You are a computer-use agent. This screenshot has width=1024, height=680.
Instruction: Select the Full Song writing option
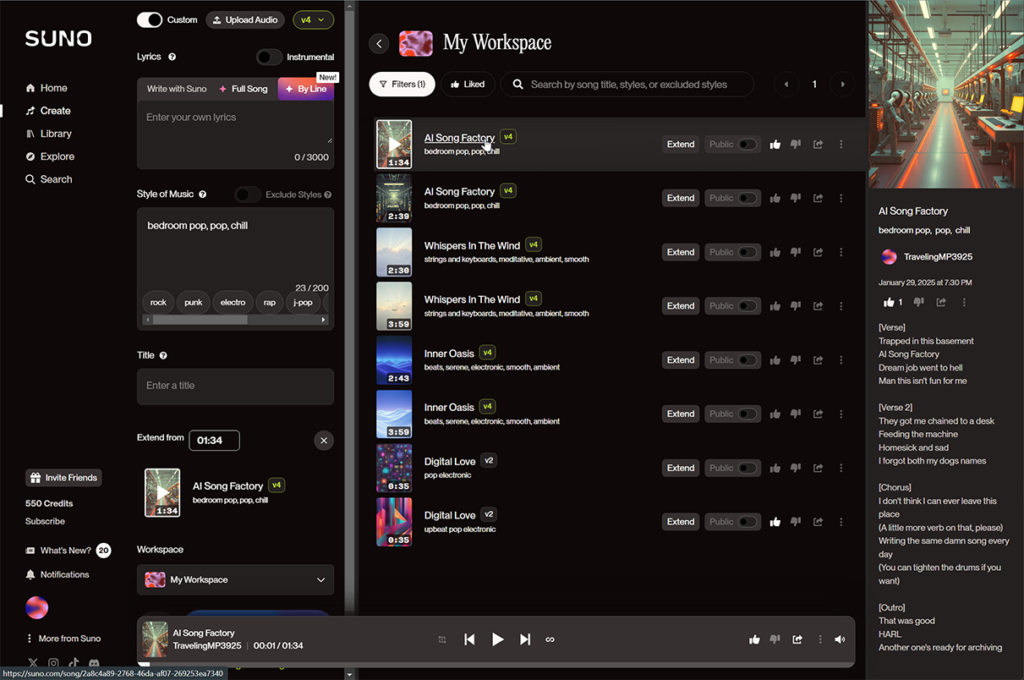pyautogui.click(x=243, y=89)
